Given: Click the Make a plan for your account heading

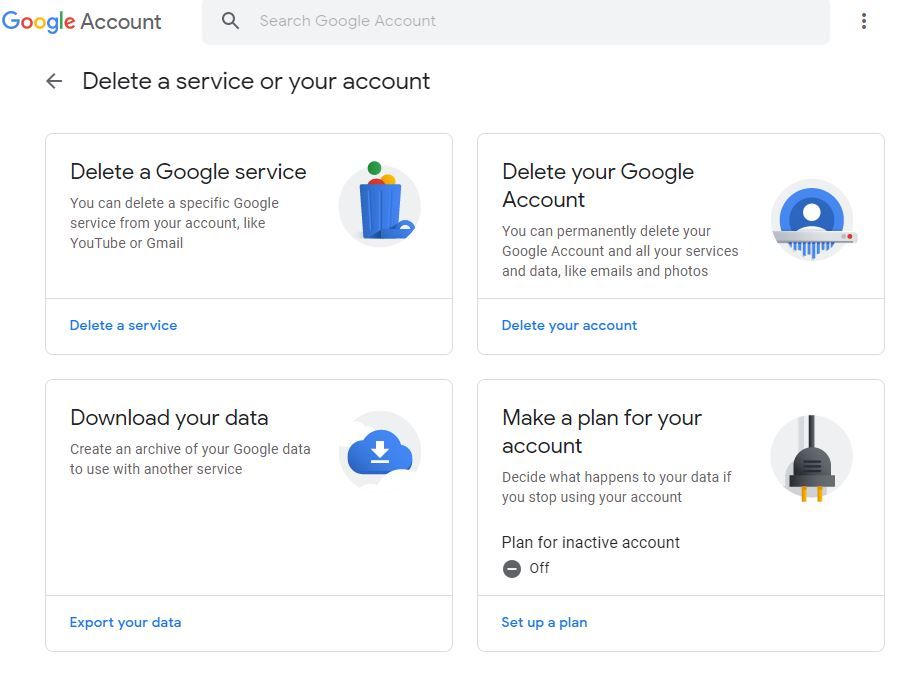Looking at the screenshot, I should pyautogui.click(x=600, y=432).
